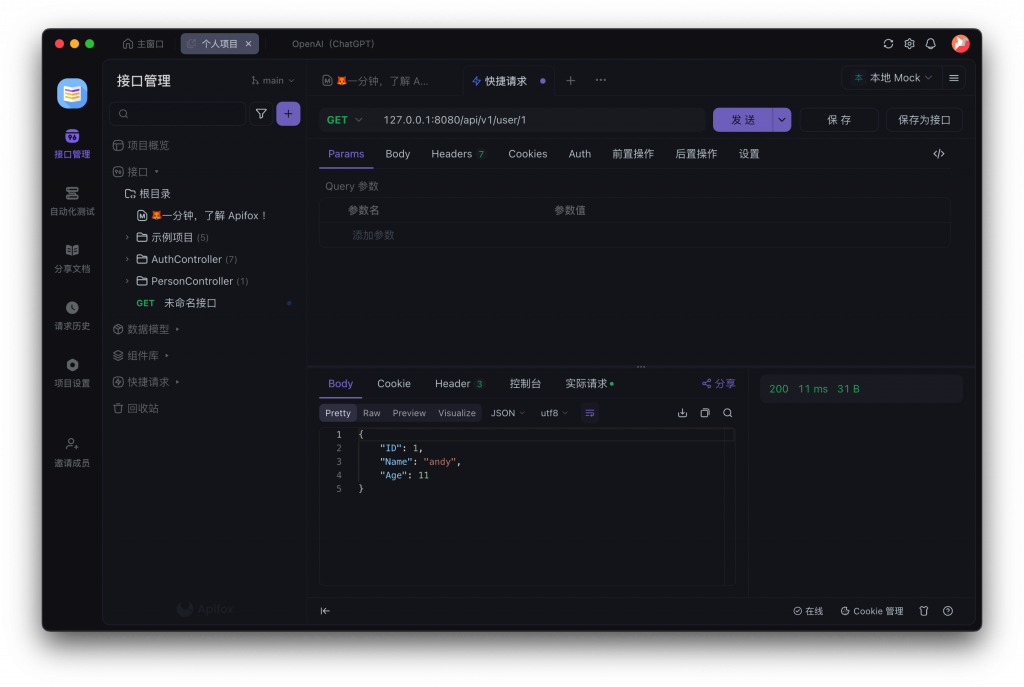1024x687 pixels.
Task: Open the GET method dropdown
Action: 344,120
